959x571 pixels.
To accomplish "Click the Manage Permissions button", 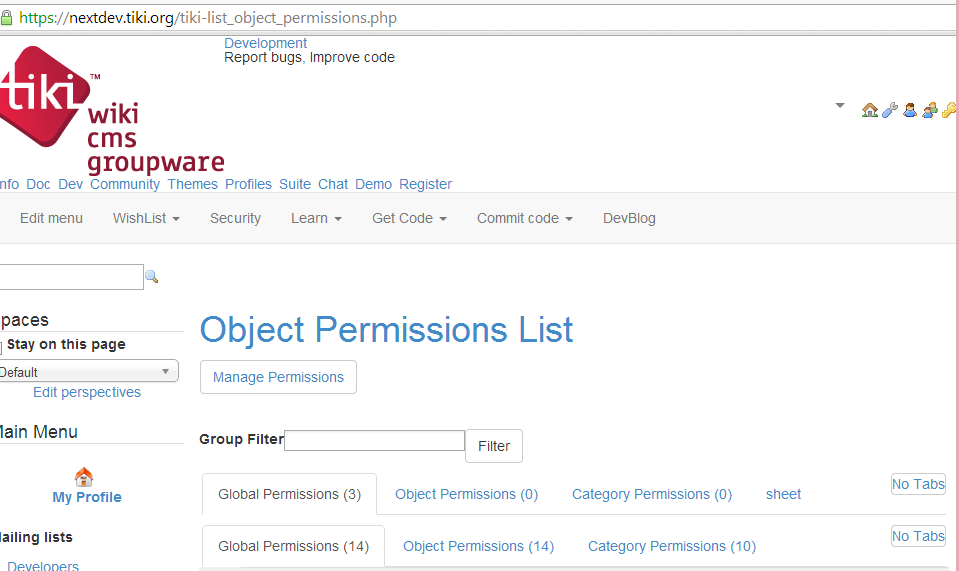I will coord(278,377).
